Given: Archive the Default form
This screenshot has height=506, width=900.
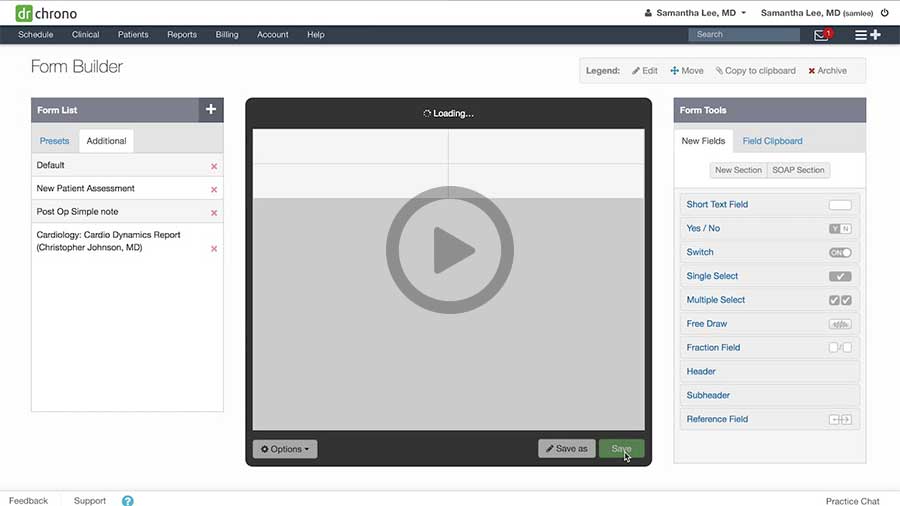Looking at the screenshot, I should point(214,166).
